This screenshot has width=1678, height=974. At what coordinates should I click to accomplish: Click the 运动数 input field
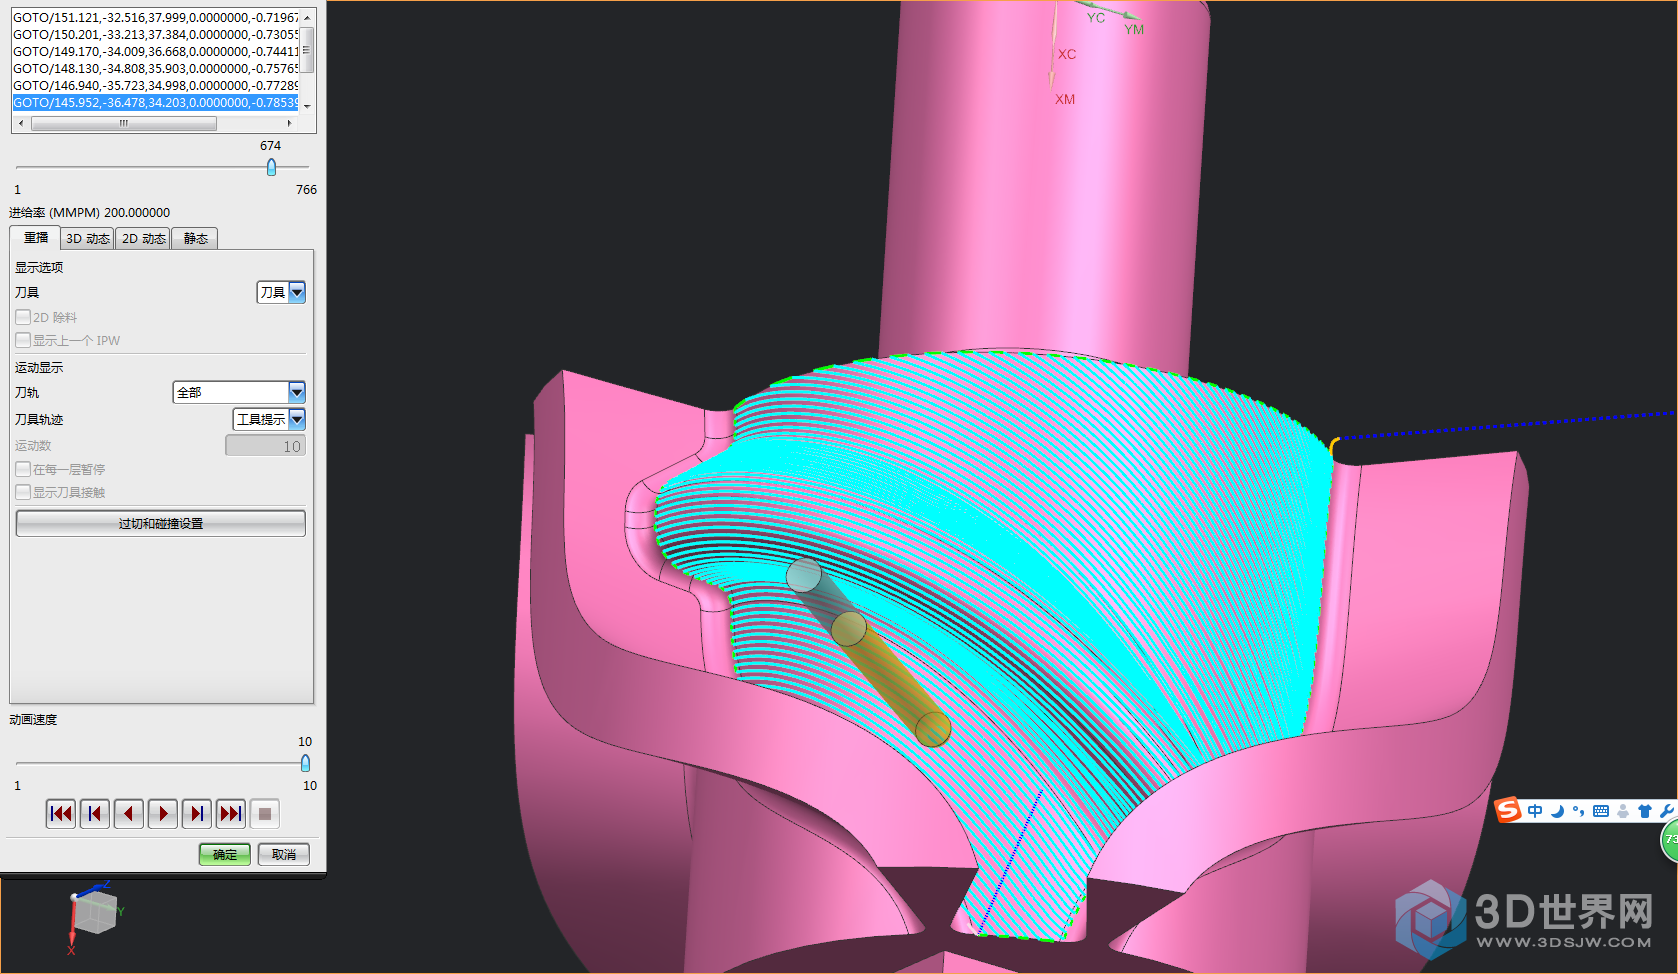(x=266, y=446)
